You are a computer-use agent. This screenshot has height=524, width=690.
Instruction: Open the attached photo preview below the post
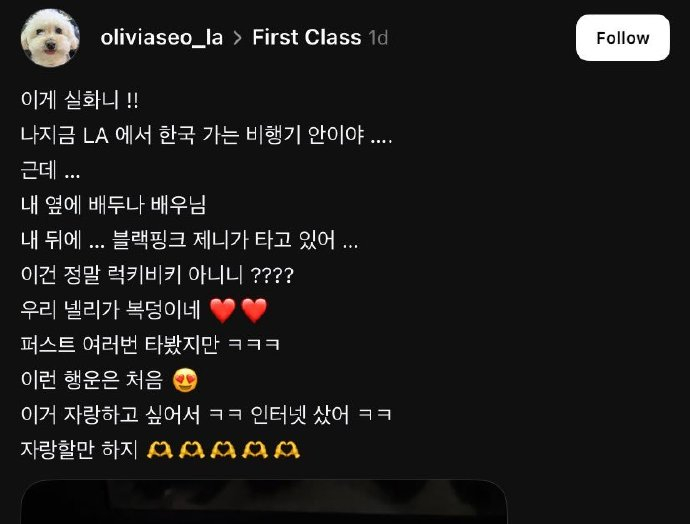pos(264,502)
